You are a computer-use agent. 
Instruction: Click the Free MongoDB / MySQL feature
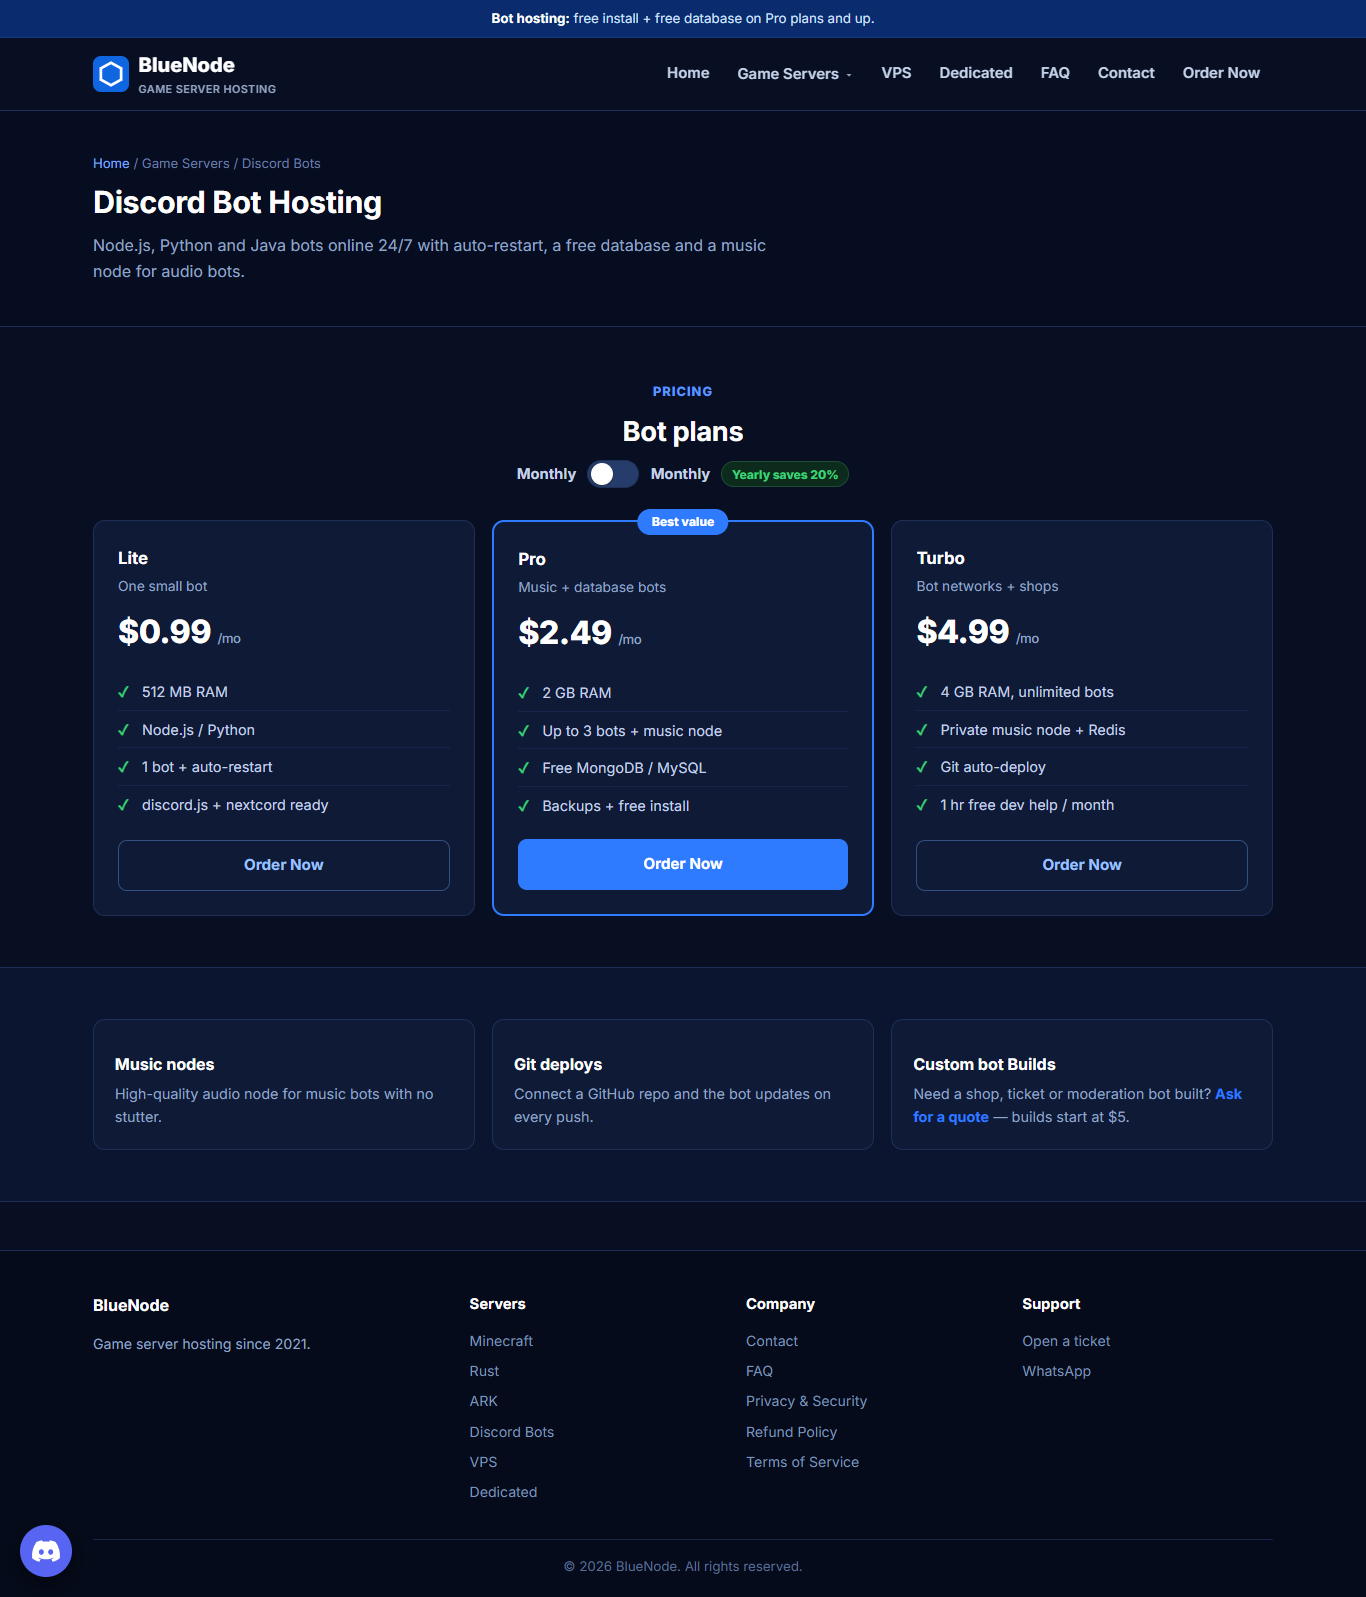[x=624, y=768]
